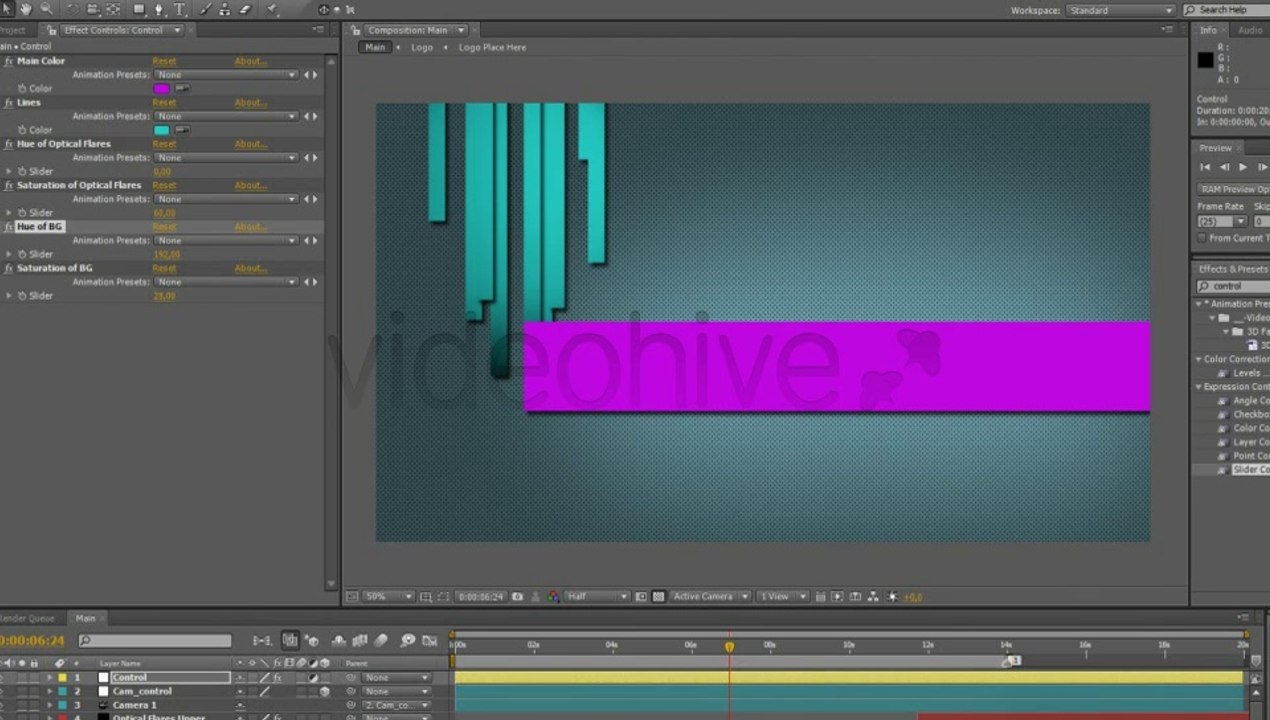Image resolution: width=1270 pixels, height=720 pixels.
Task: Click the Fast Previews icon in viewer bar
Action: [837, 596]
